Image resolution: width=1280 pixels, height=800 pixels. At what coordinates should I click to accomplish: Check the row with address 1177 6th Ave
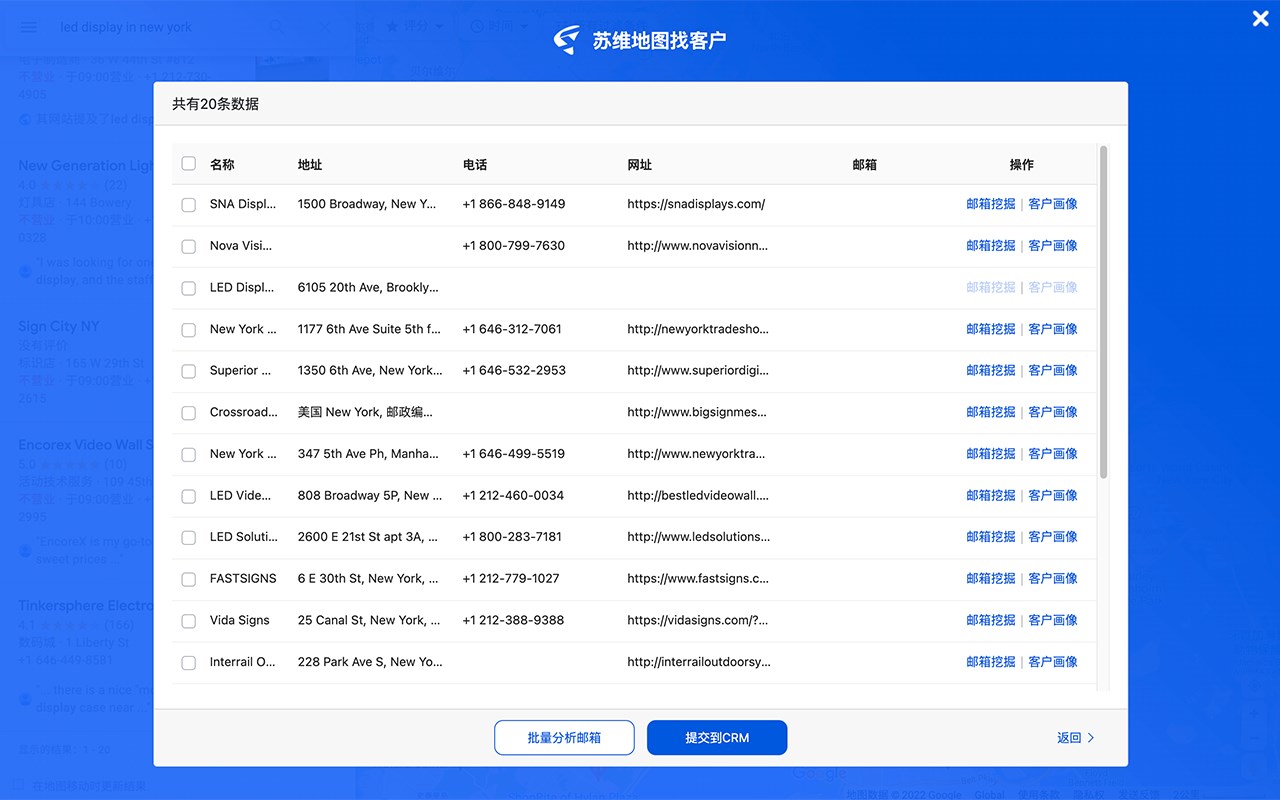point(188,330)
